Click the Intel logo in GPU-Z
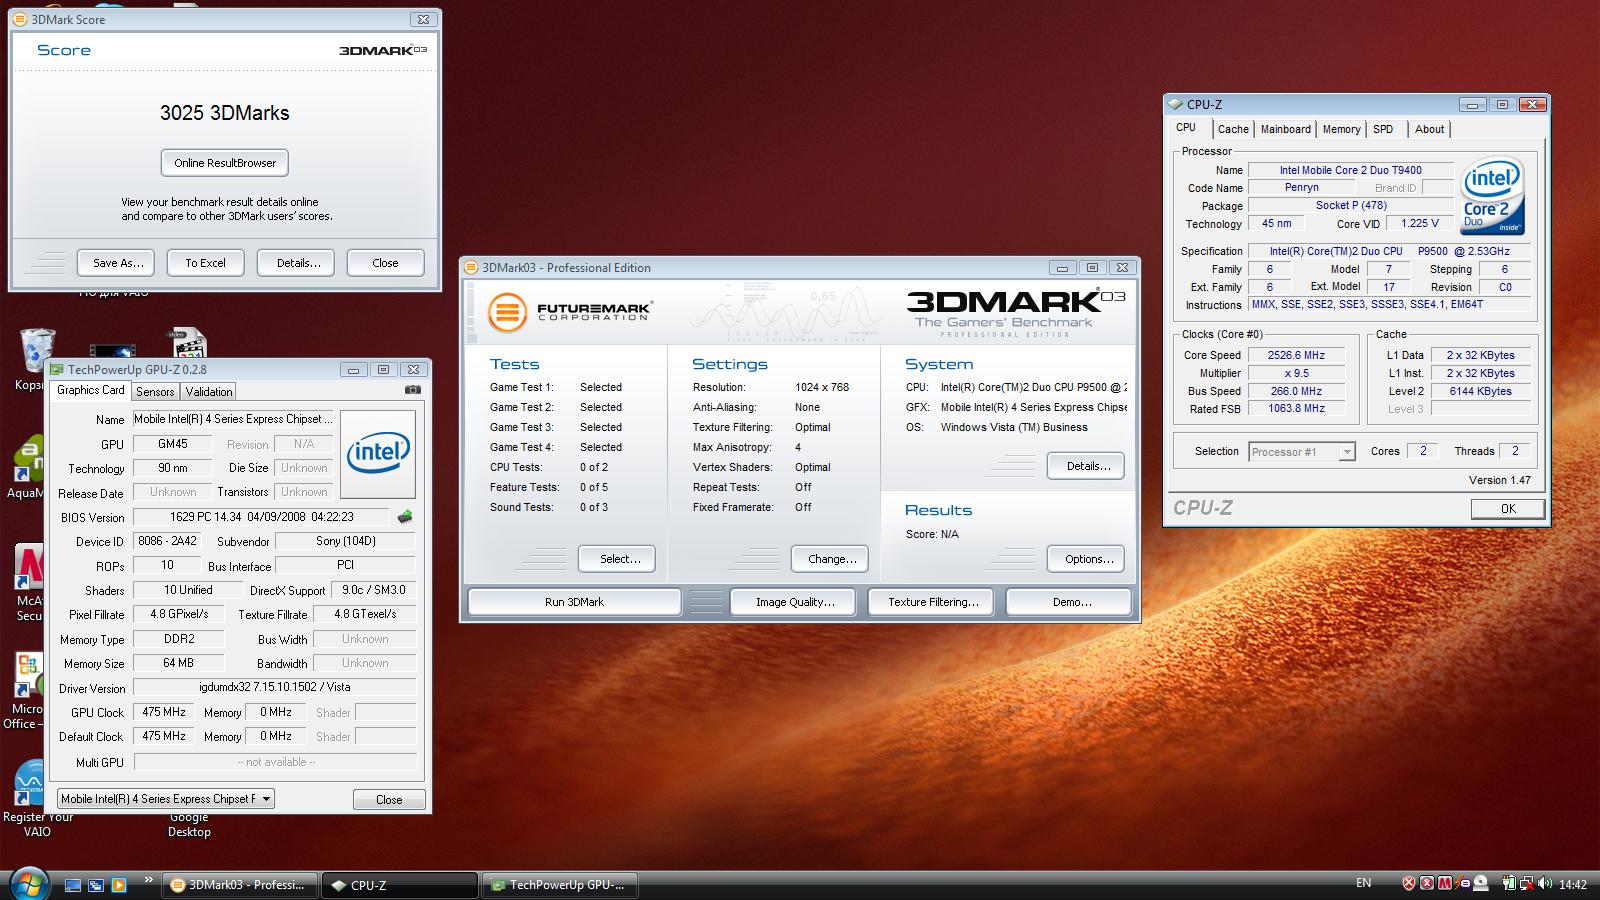 [378, 453]
